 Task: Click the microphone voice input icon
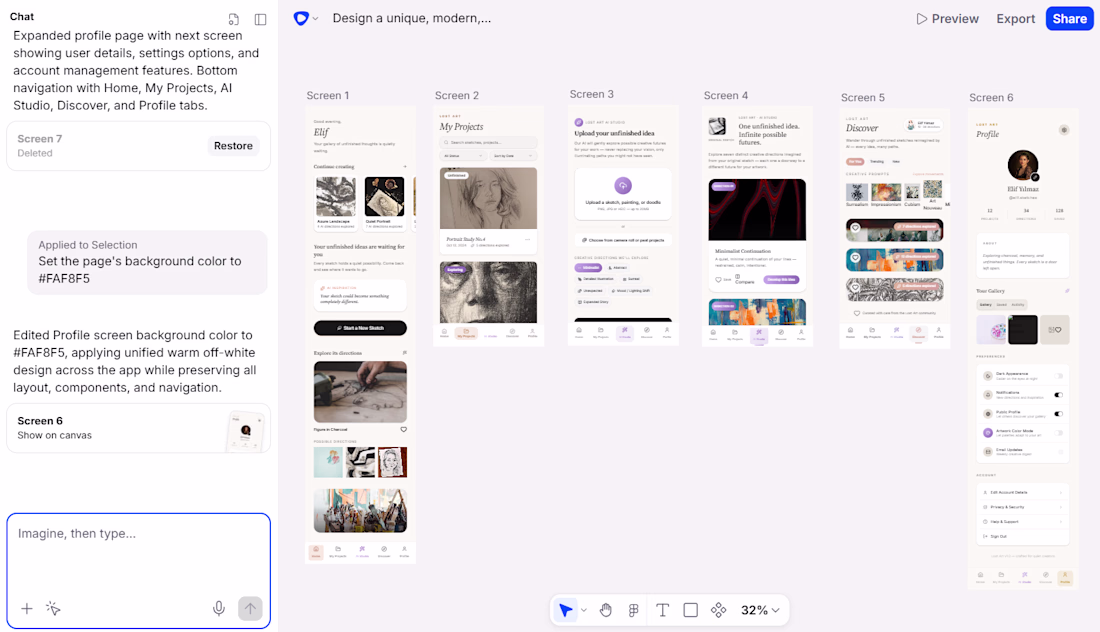click(x=219, y=608)
